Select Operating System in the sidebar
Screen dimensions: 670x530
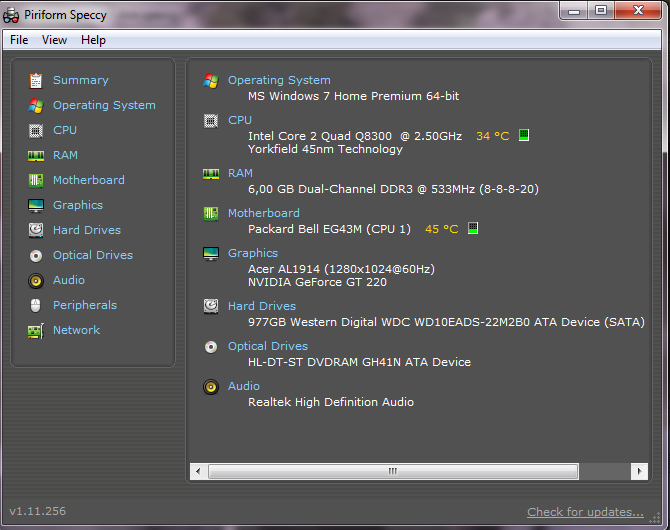pyautogui.click(x=104, y=106)
